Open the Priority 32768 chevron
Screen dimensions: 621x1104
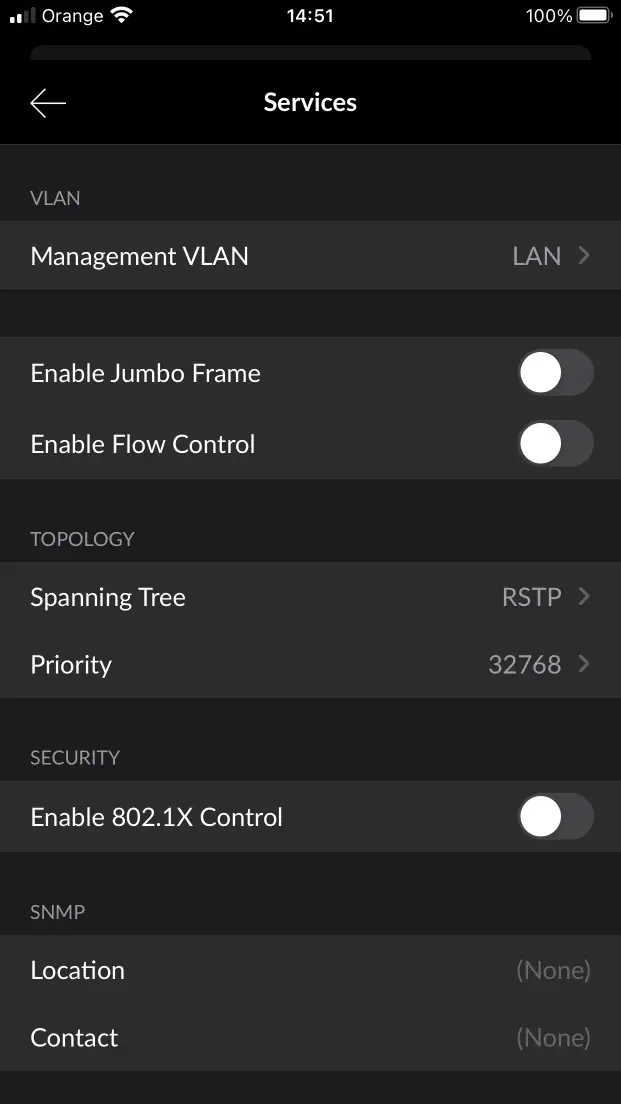(x=584, y=664)
